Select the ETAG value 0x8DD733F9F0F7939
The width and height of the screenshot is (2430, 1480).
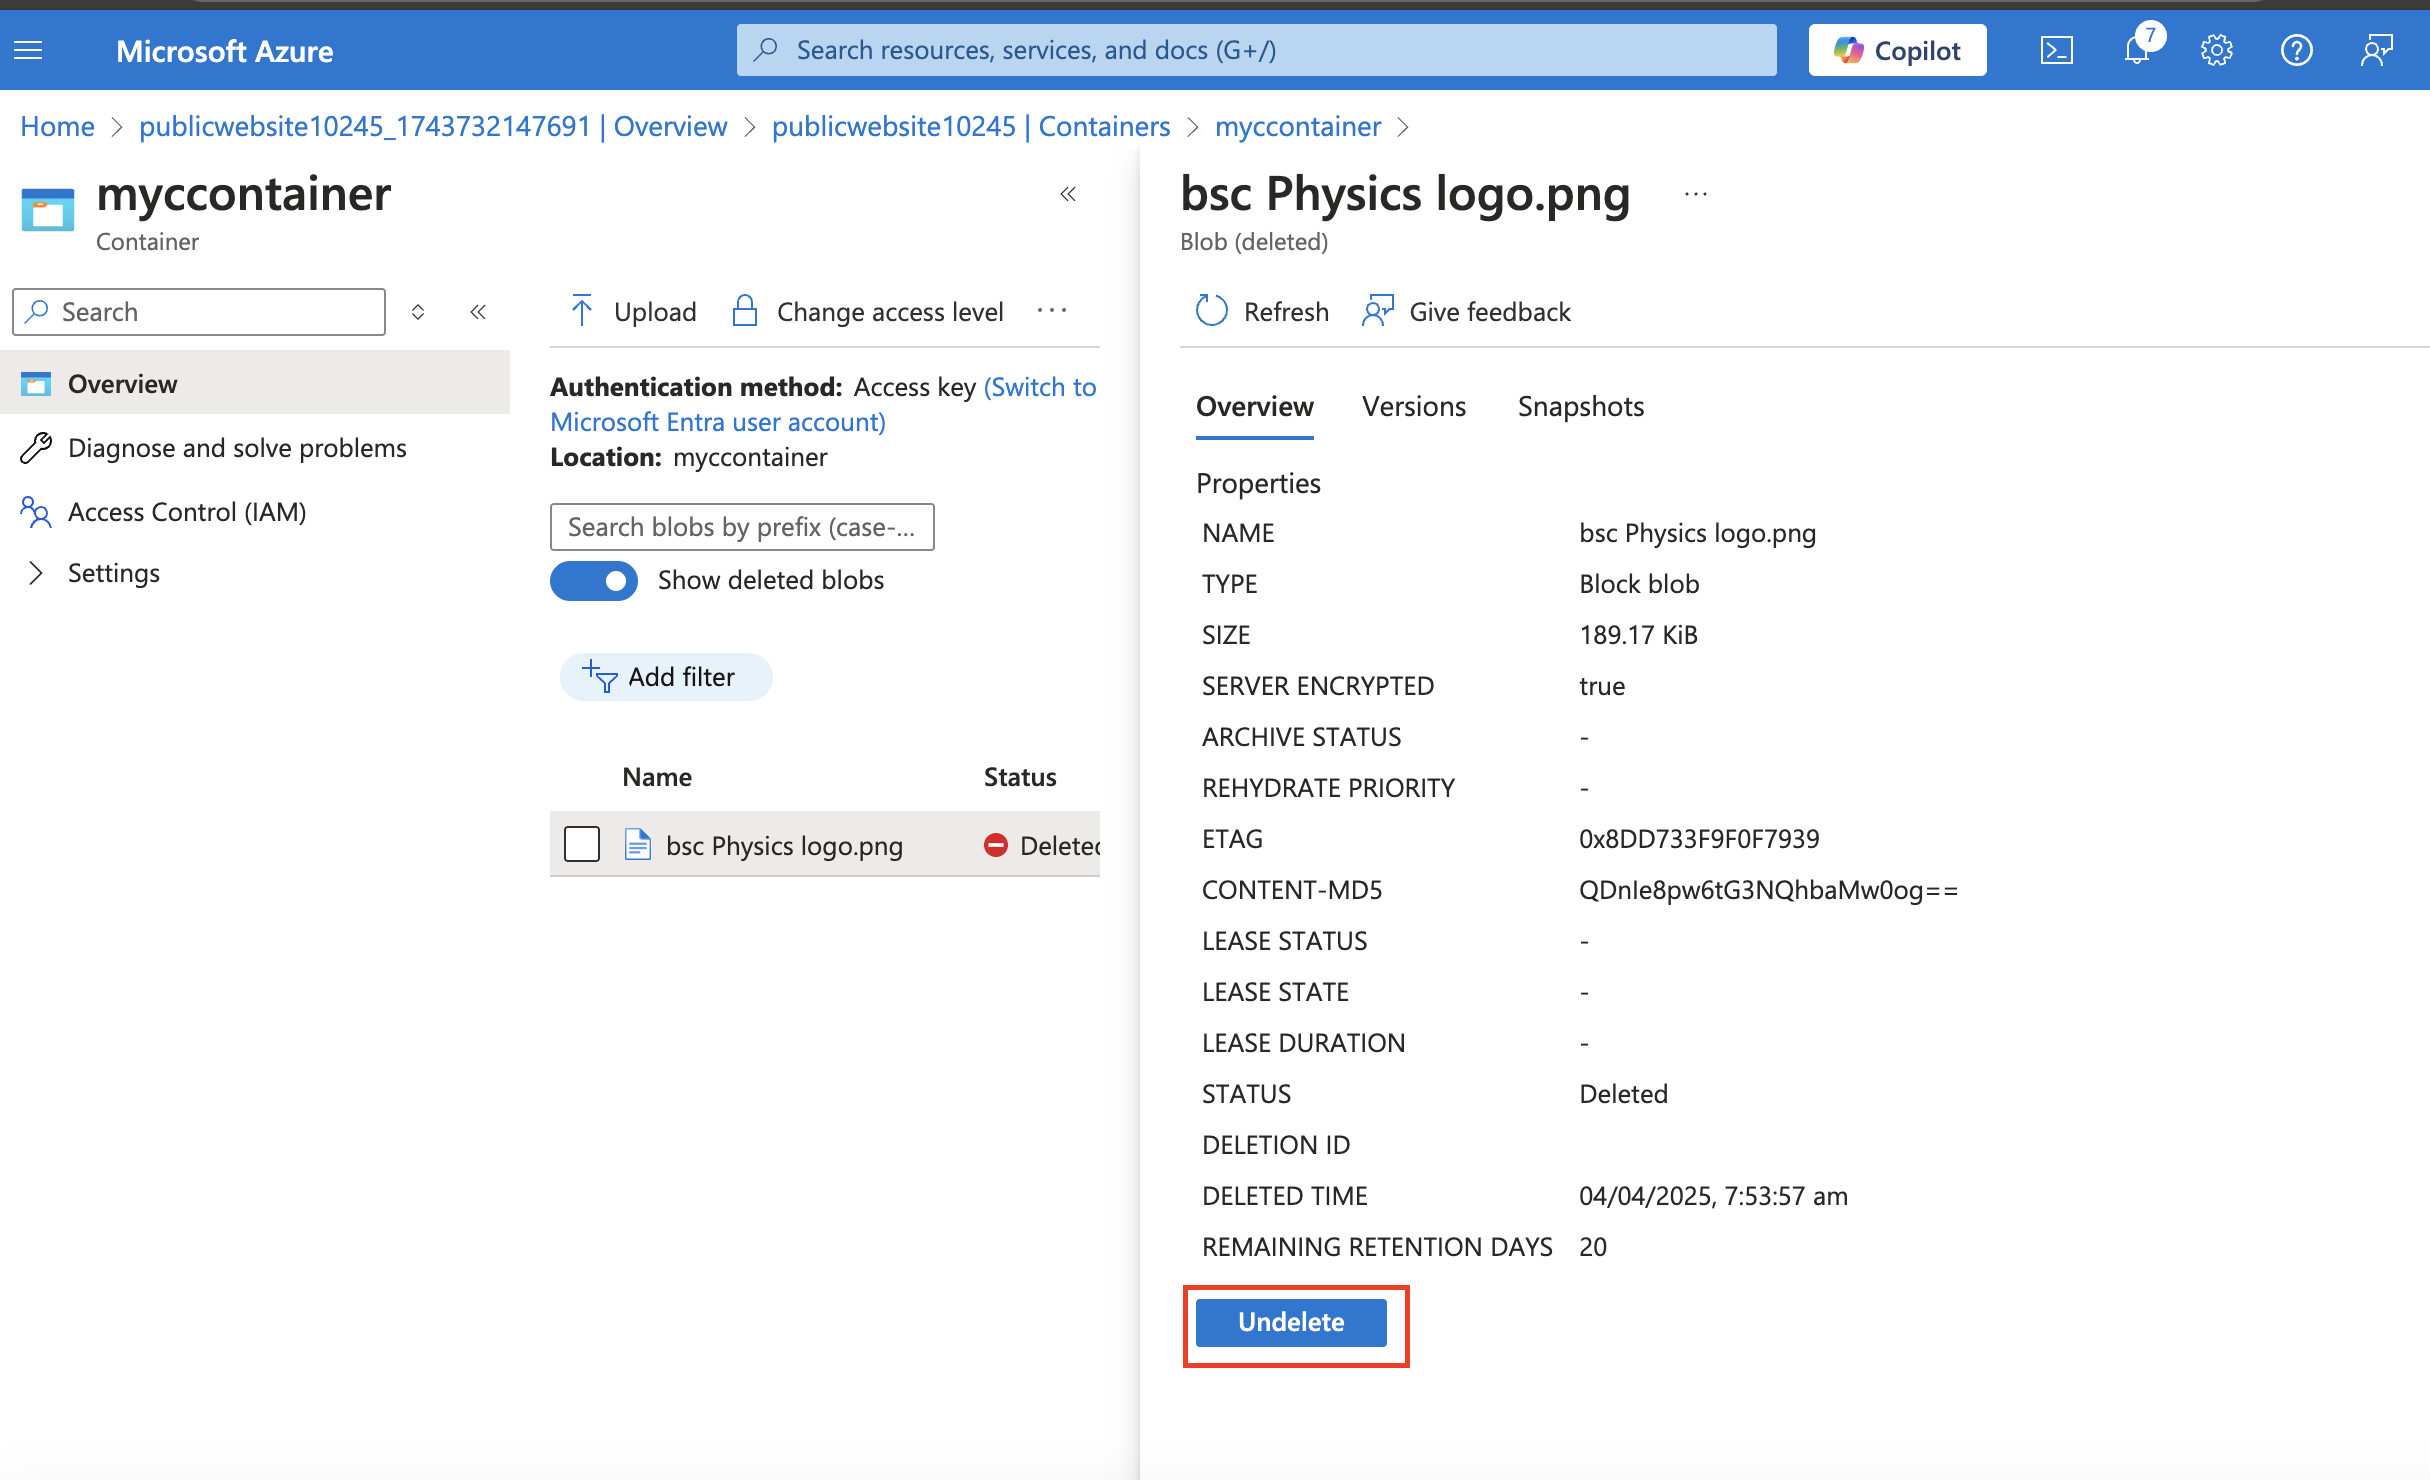1699,838
